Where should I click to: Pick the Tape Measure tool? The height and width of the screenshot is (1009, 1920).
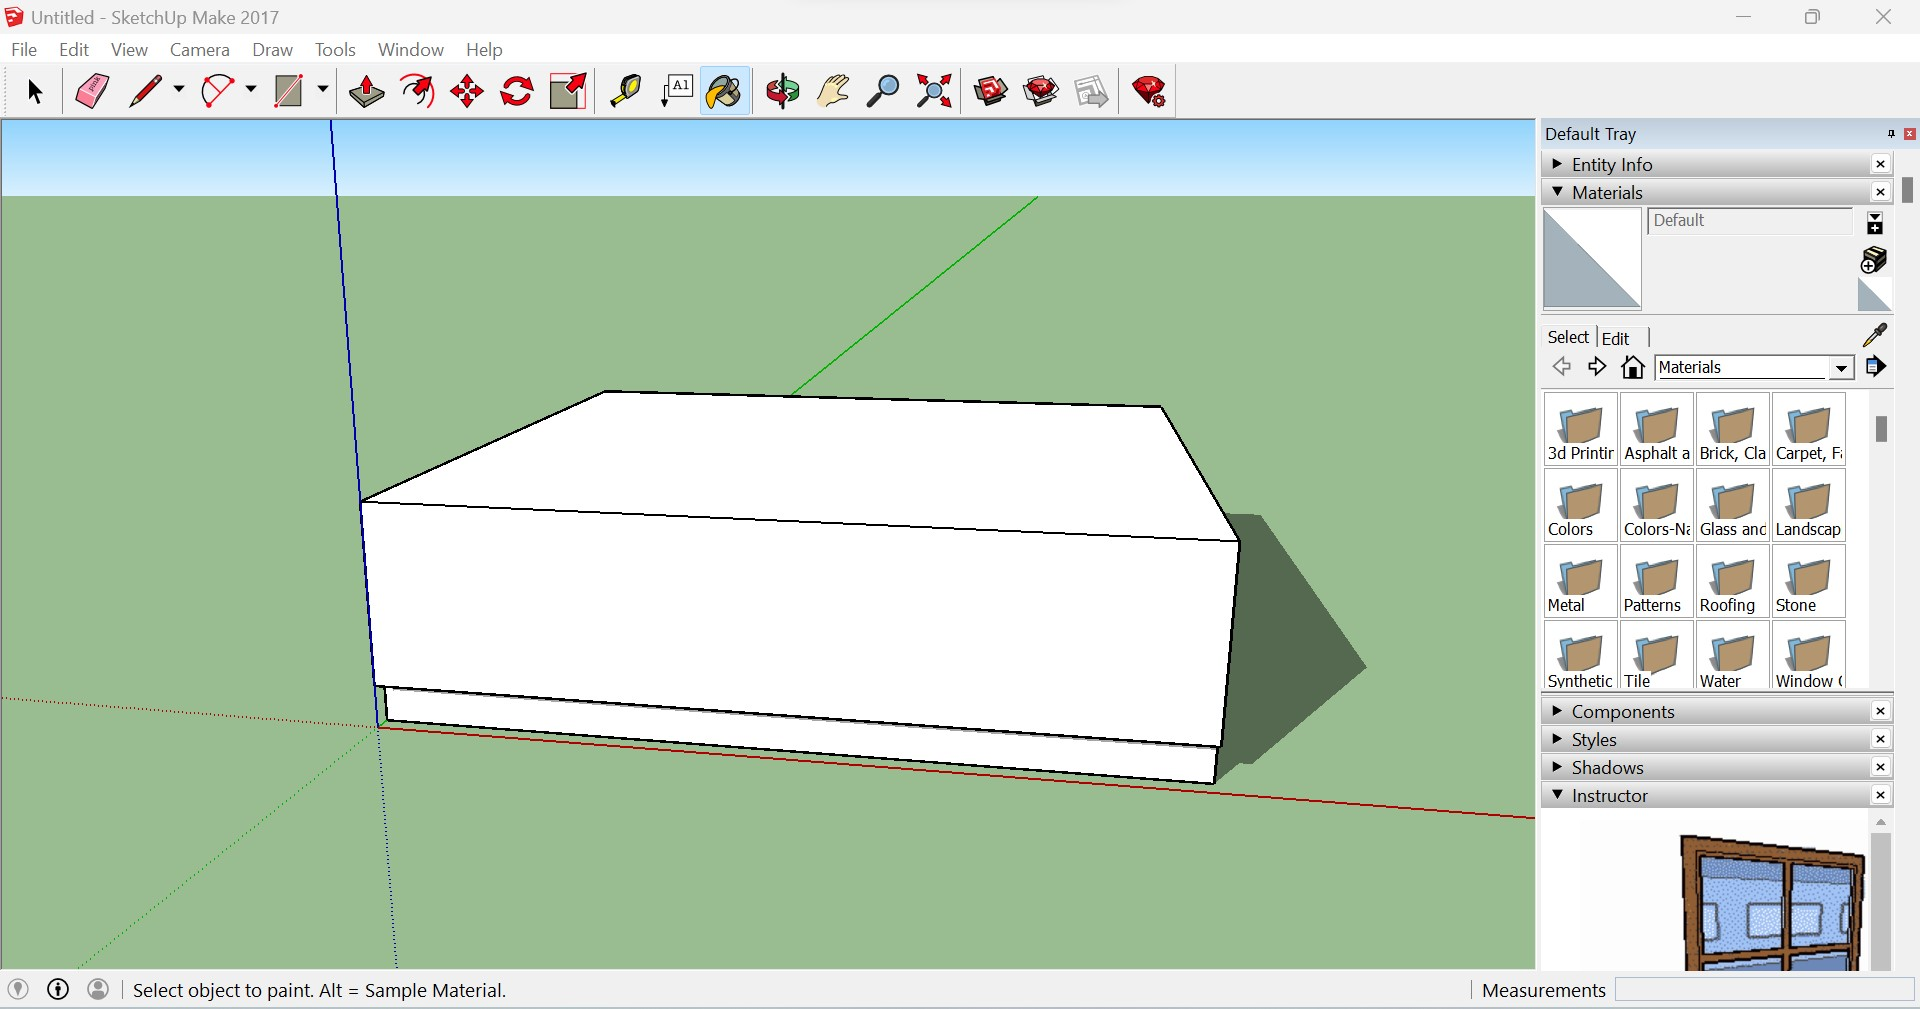(625, 91)
